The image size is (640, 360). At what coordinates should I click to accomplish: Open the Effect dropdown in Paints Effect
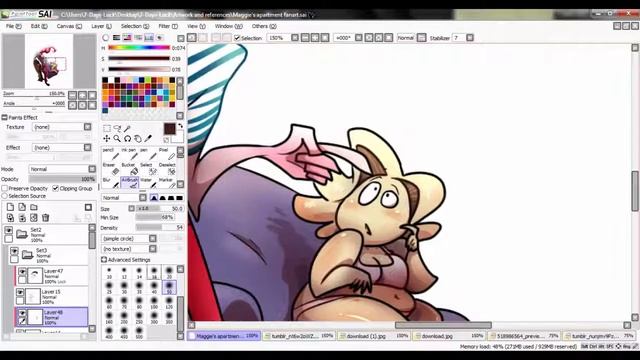point(87,147)
